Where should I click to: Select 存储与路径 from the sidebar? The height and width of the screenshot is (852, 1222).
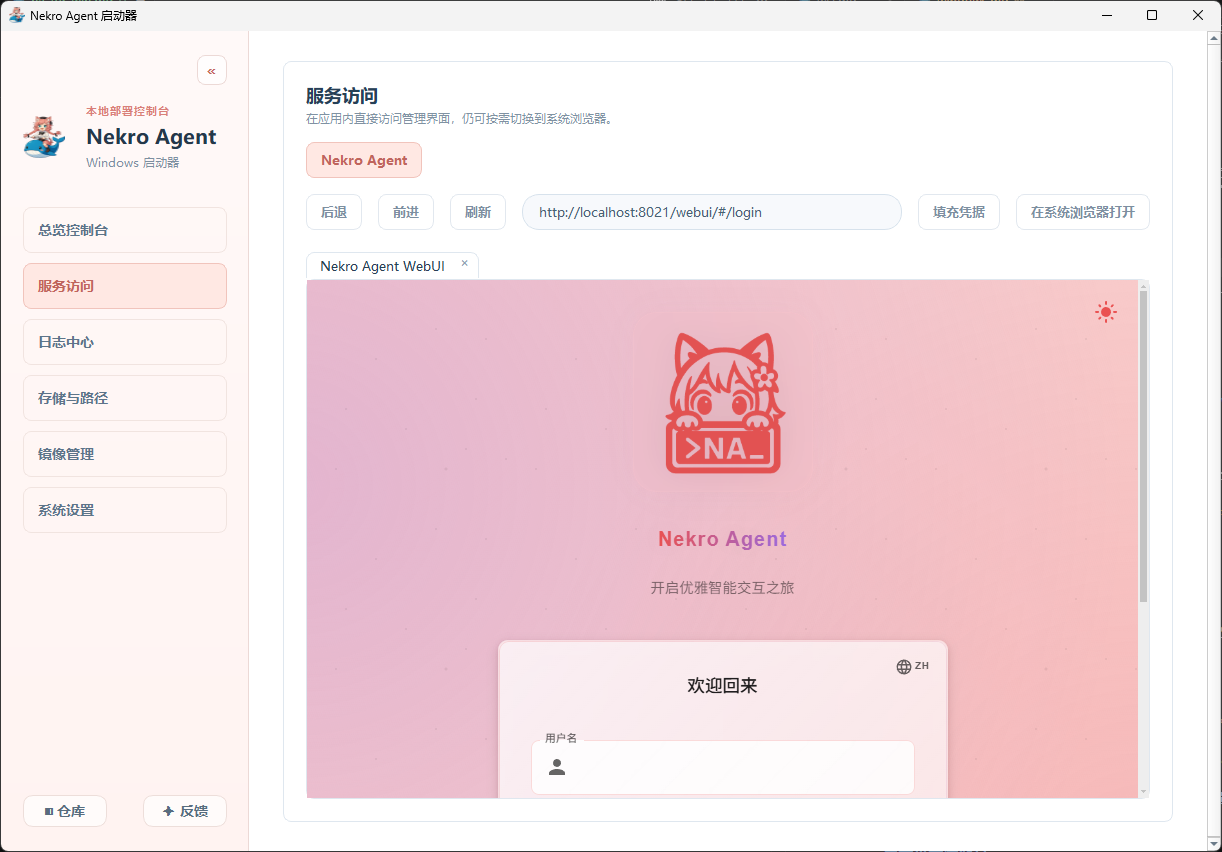(125, 398)
